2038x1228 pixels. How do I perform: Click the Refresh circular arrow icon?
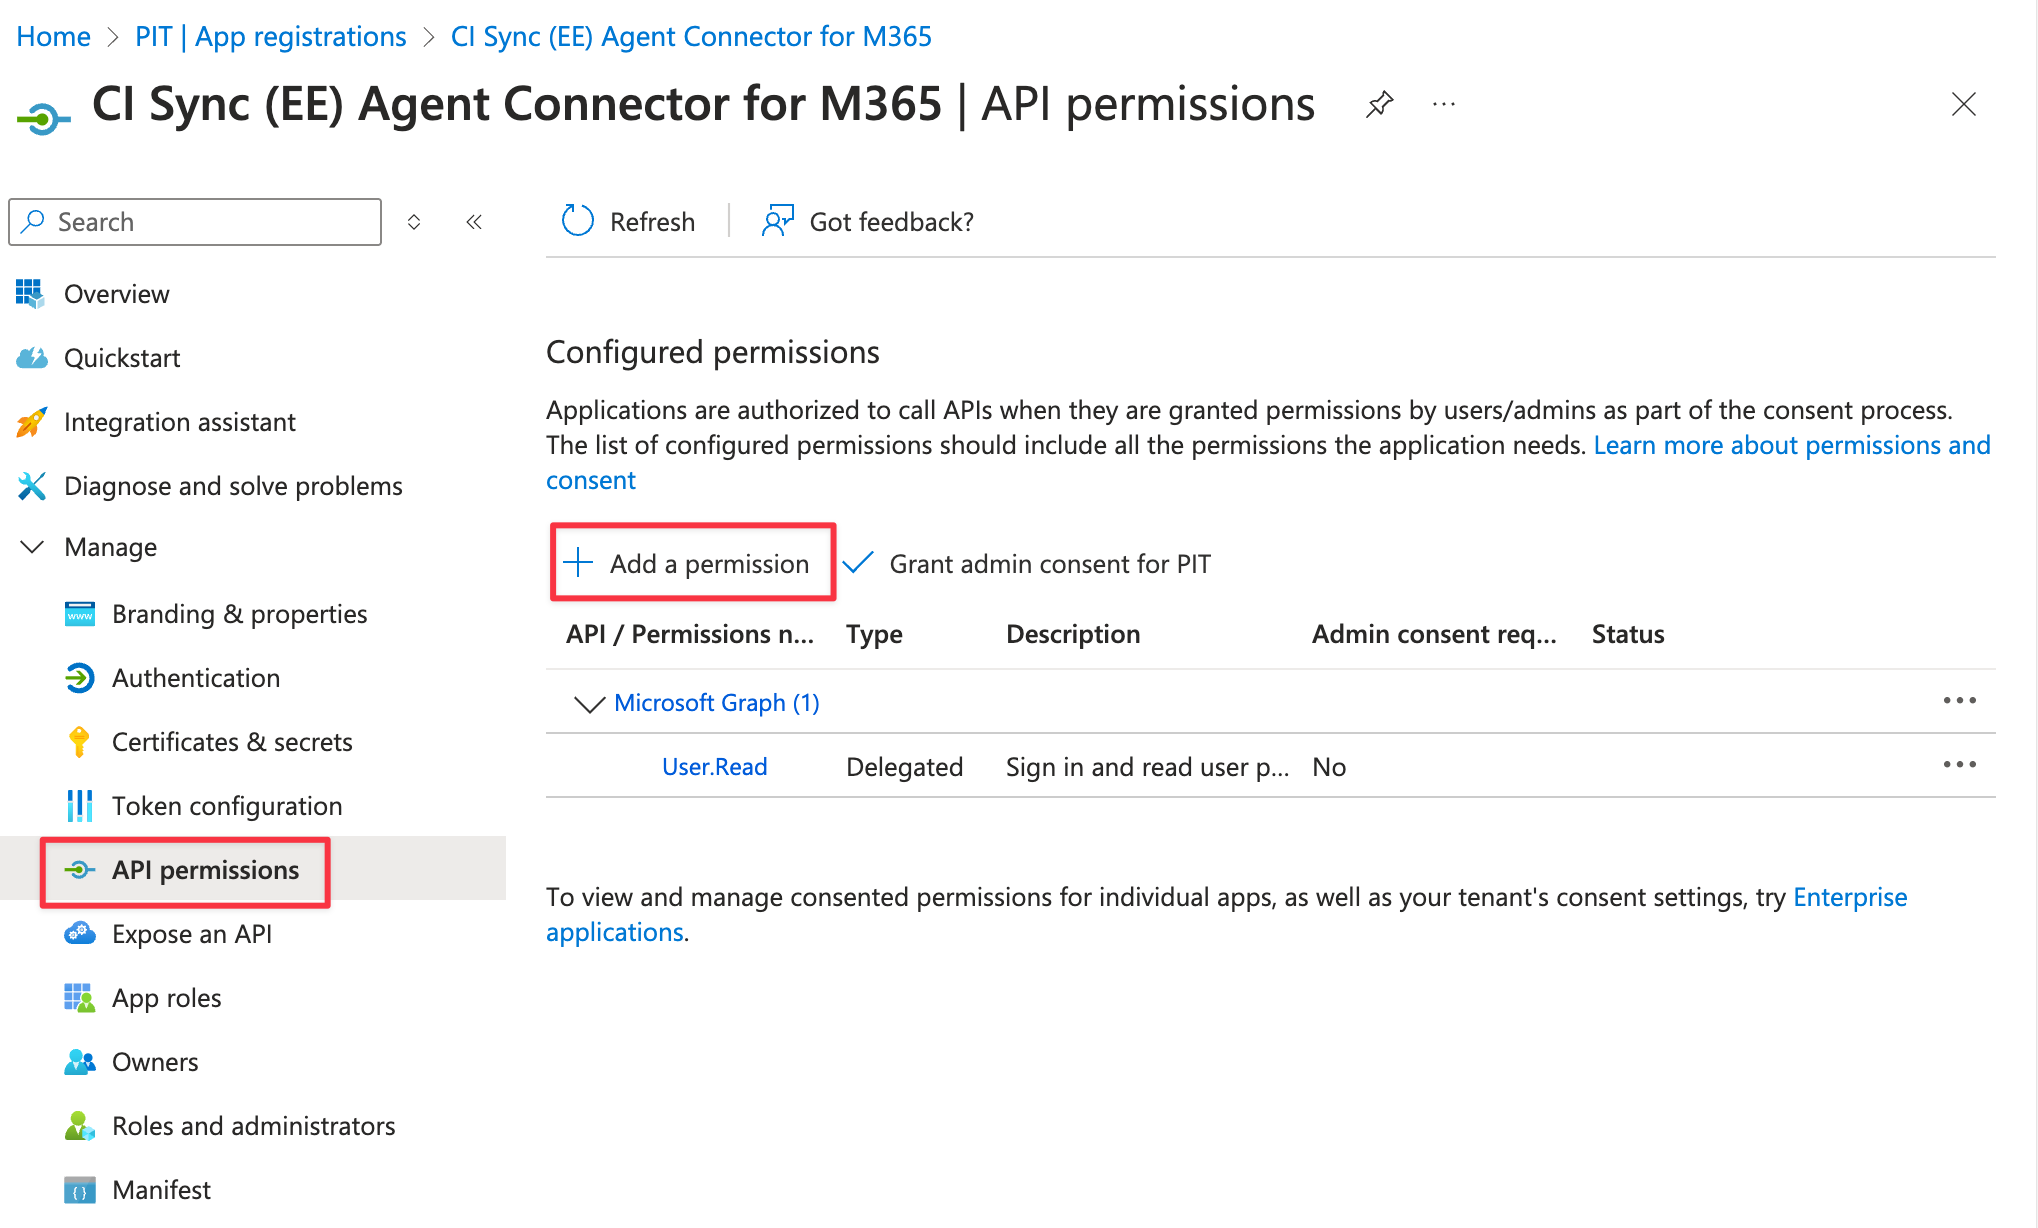click(578, 221)
